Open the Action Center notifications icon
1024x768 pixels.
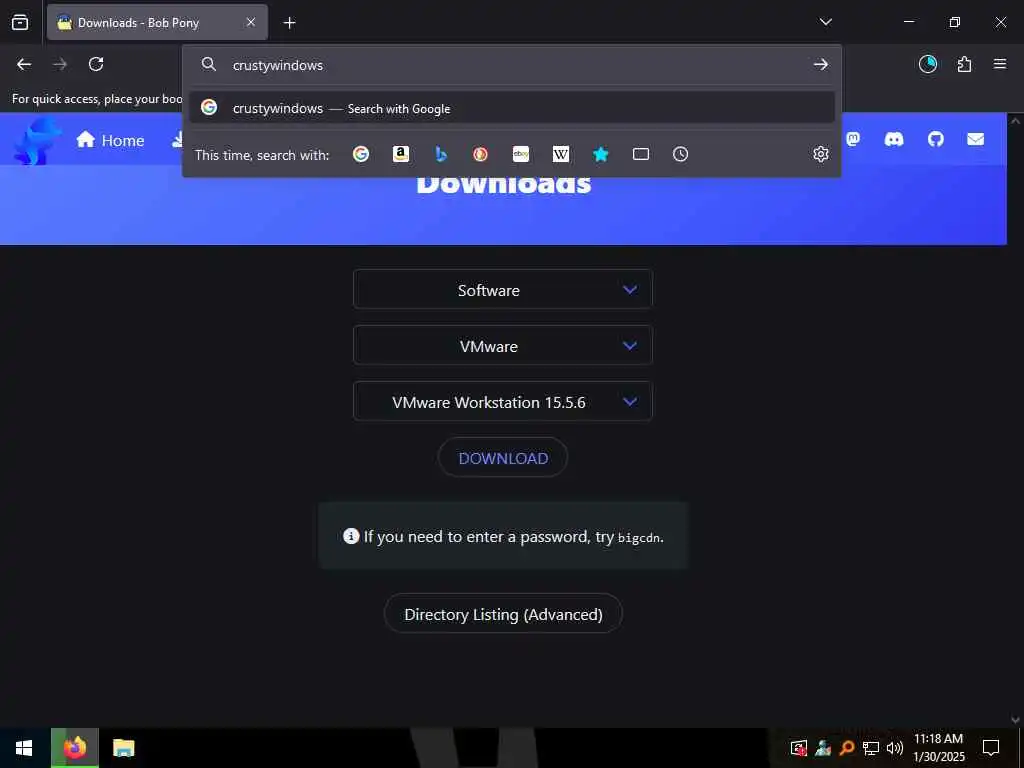point(991,748)
